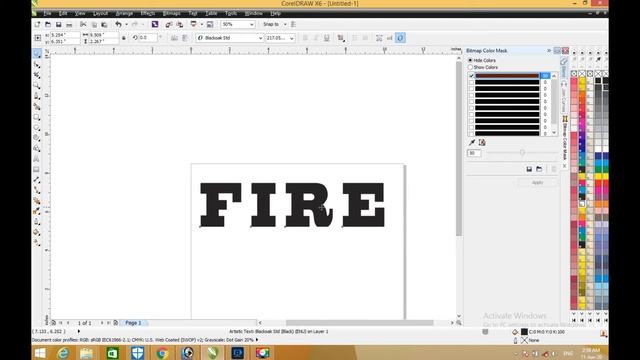Image resolution: width=640 pixels, height=360 pixels.
Task: Switch to the Page 1 tab
Action: [x=133, y=323]
